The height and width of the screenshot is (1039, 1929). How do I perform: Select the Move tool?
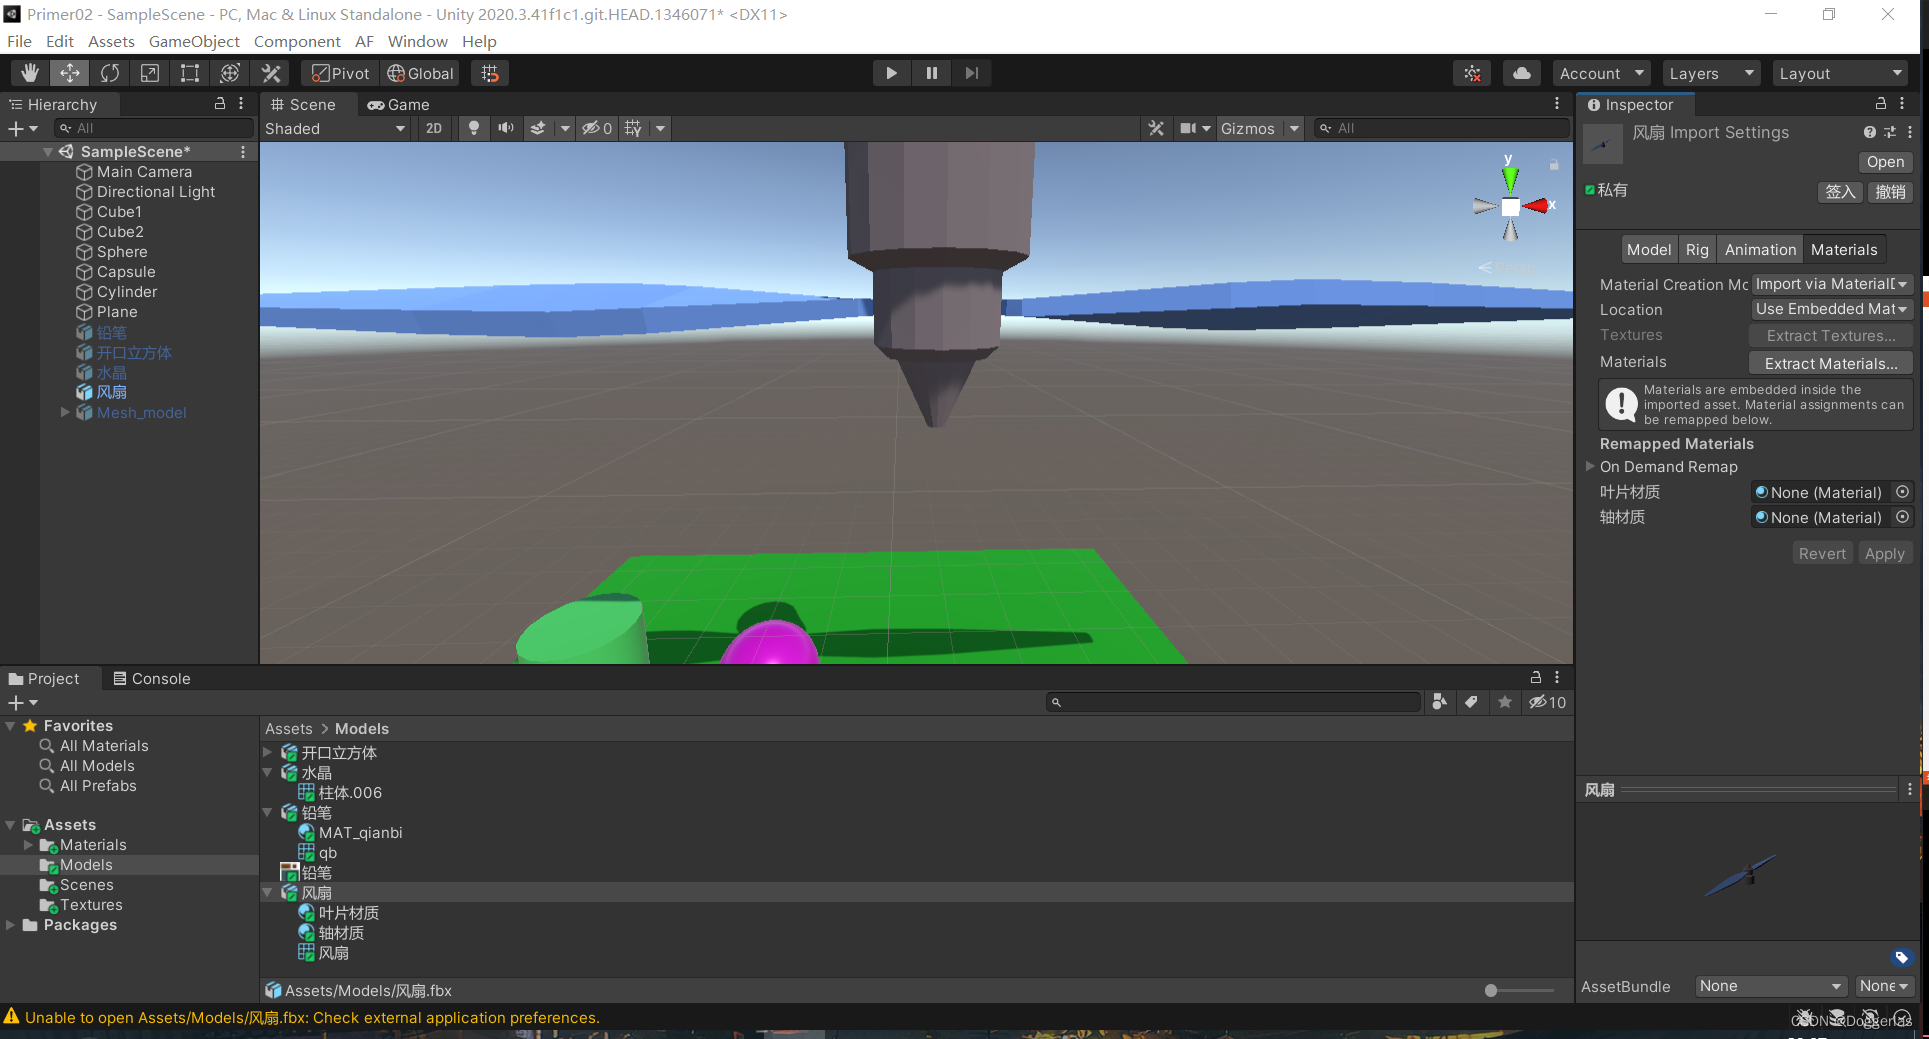(70, 73)
